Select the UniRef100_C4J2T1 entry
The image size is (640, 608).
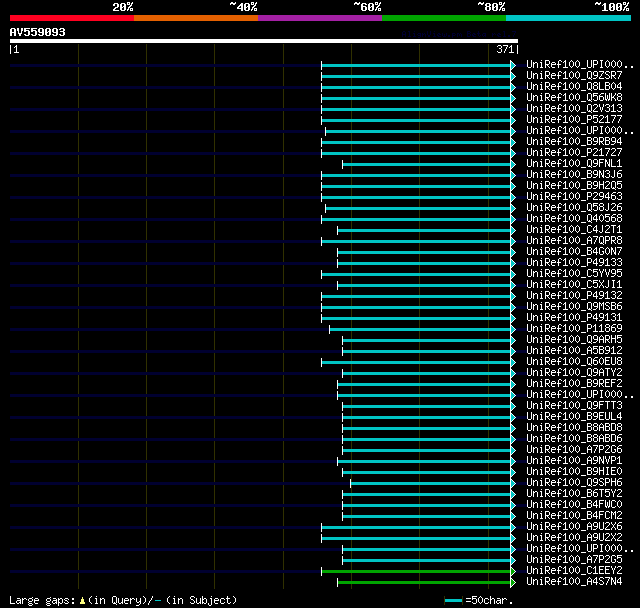pos(574,230)
